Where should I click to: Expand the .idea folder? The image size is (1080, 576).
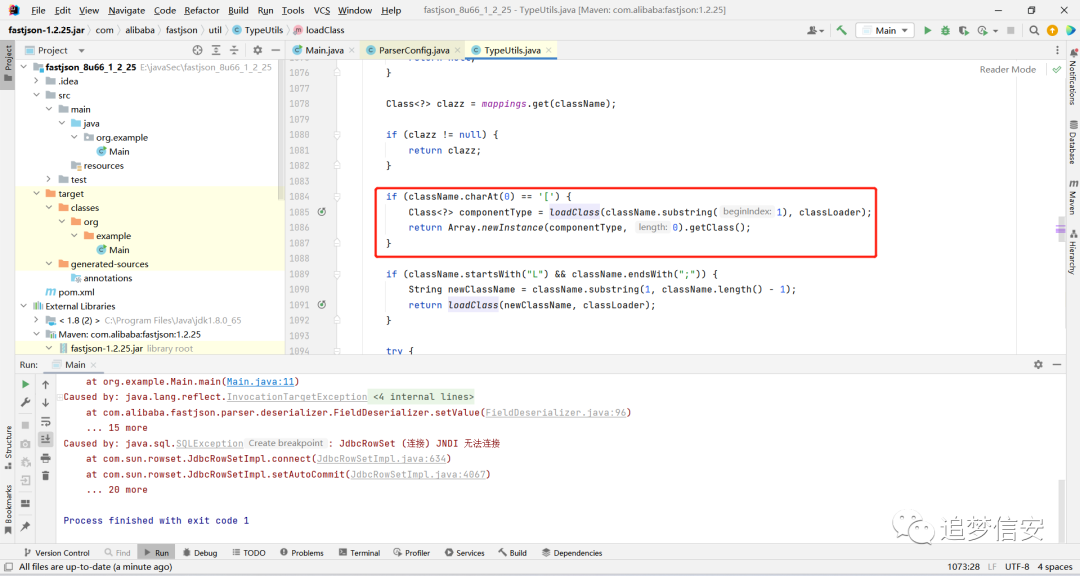[37, 81]
